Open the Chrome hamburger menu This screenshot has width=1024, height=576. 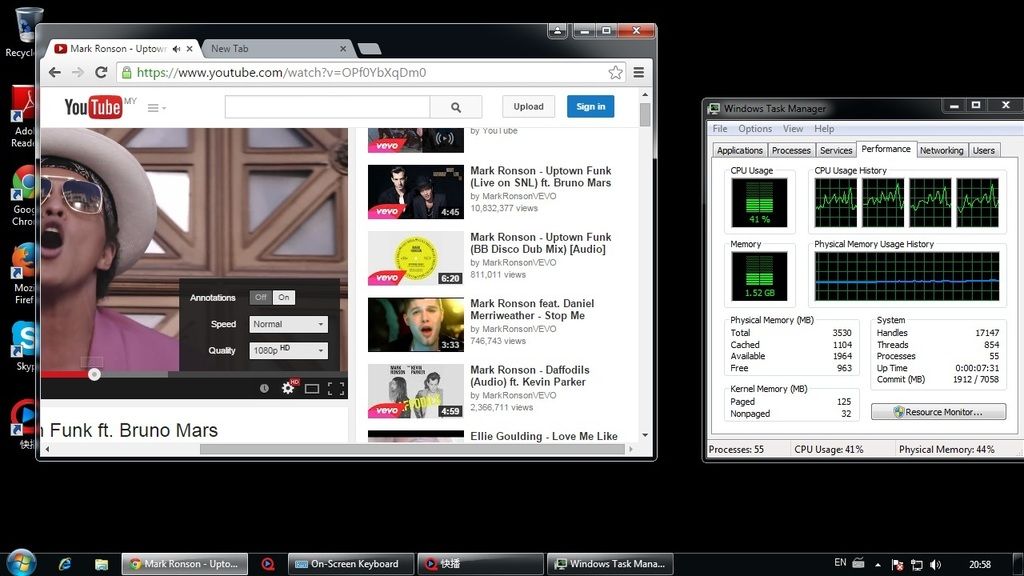coord(638,72)
